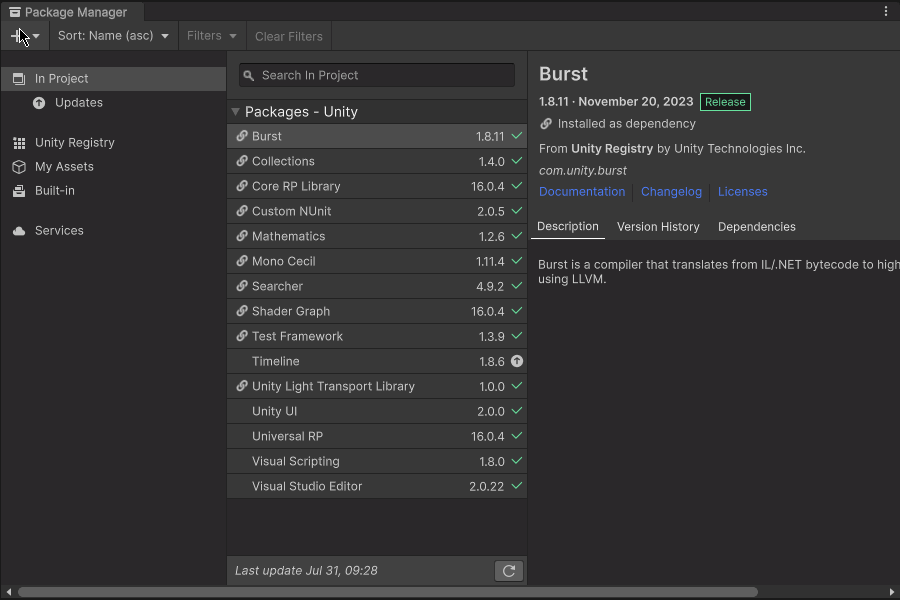Click the dependency link icon beside Collections
Image resolution: width=900 pixels, height=600 pixels.
coord(242,161)
